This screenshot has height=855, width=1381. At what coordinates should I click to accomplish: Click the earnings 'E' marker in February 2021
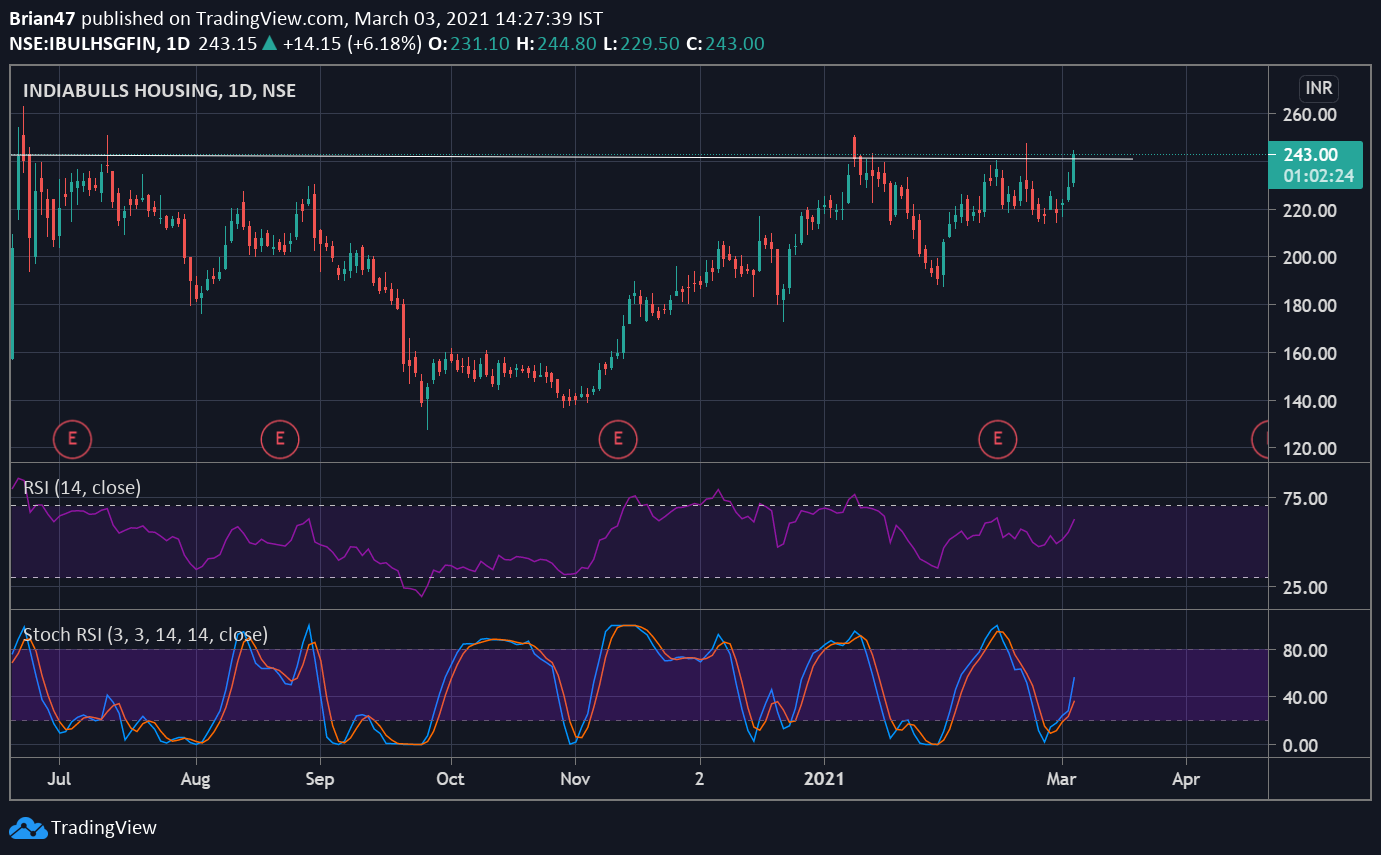[997, 438]
